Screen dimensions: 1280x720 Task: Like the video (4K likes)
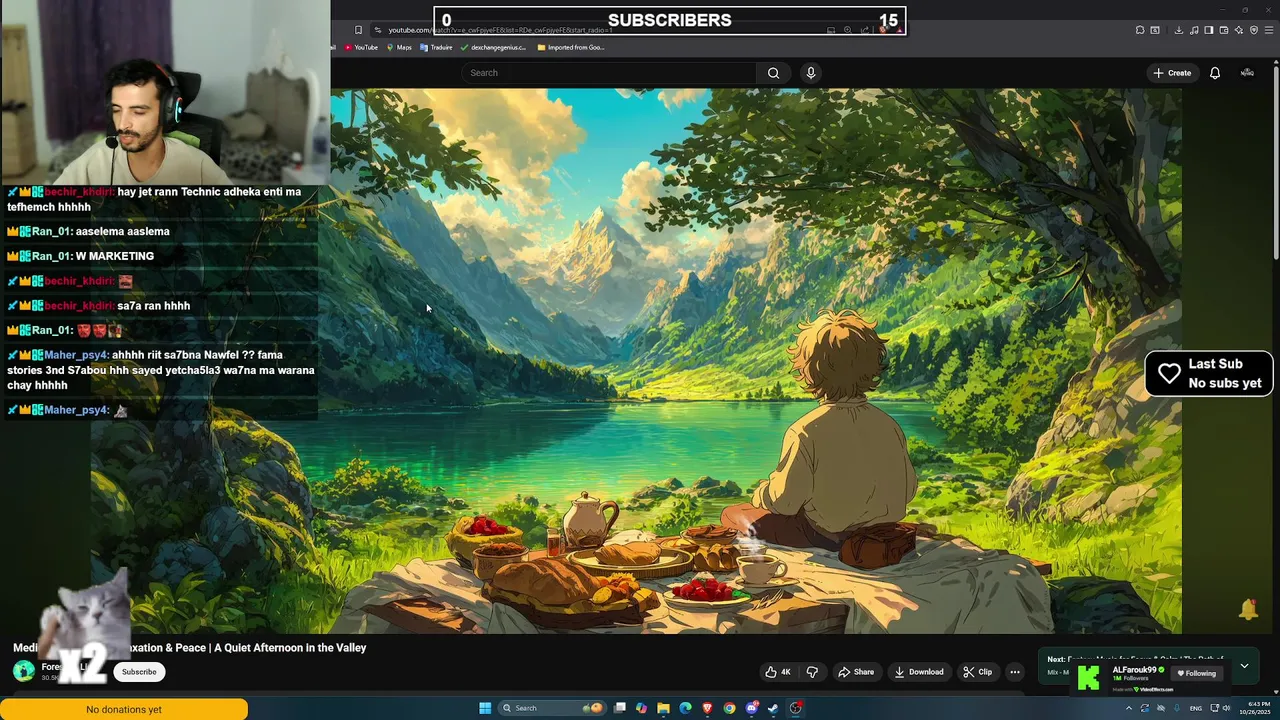point(778,672)
